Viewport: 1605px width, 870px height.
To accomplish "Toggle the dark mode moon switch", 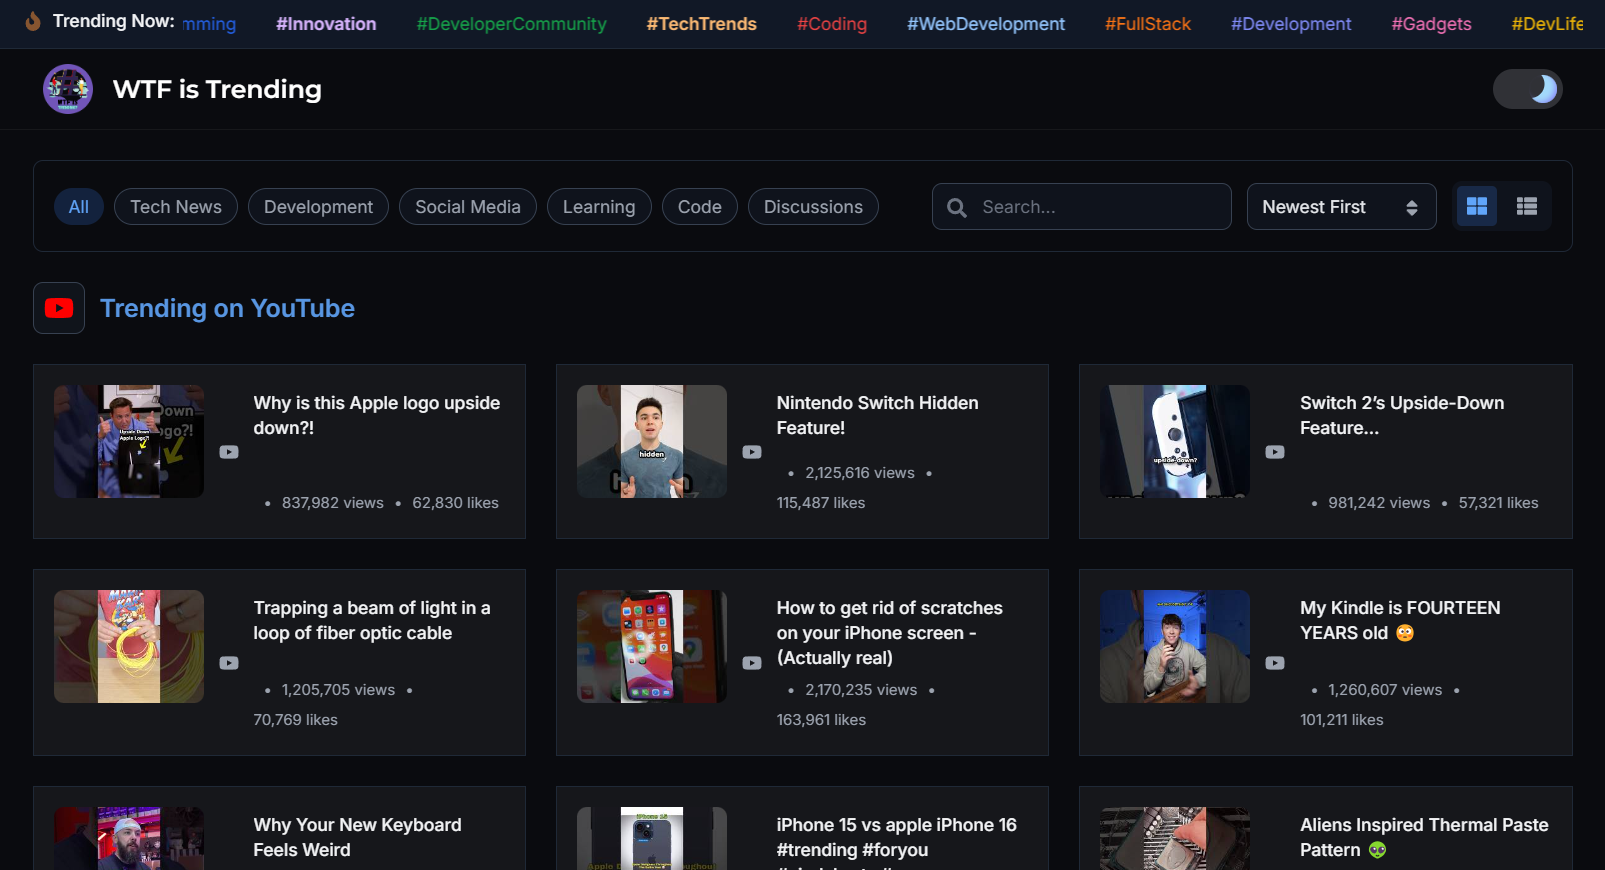I will tap(1527, 89).
